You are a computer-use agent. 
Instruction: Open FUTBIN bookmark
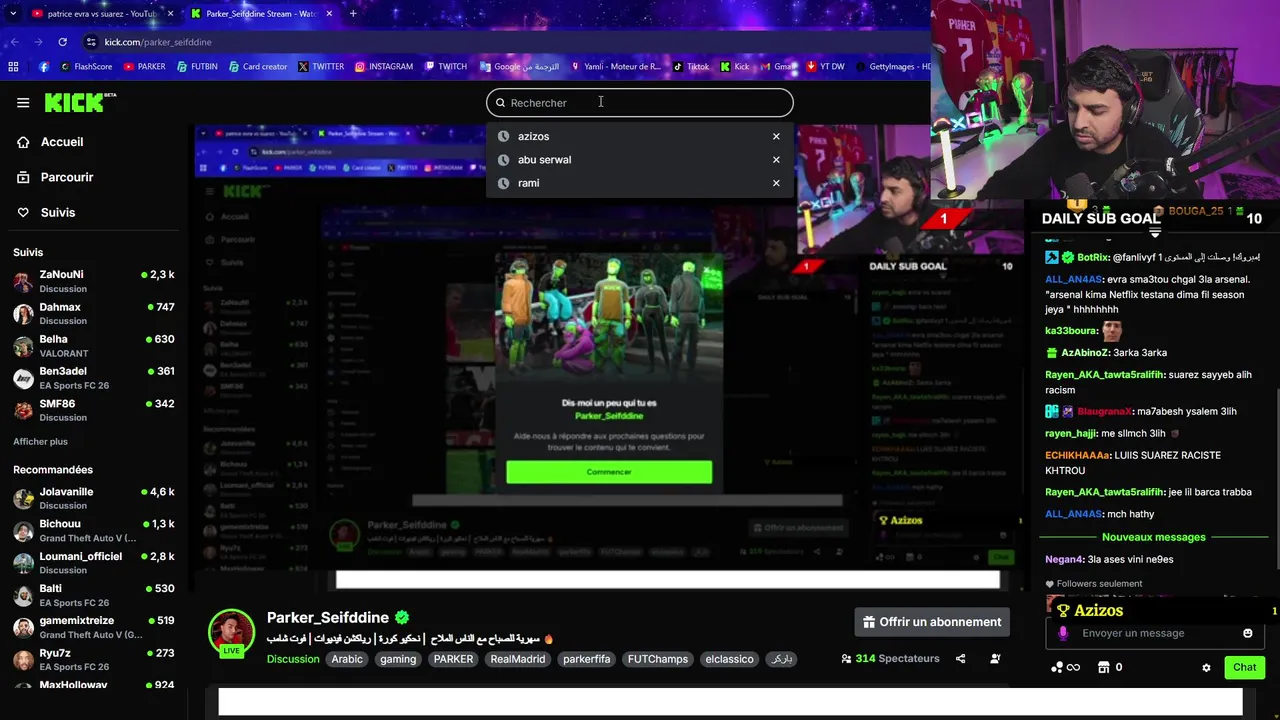[x=197, y=67]
